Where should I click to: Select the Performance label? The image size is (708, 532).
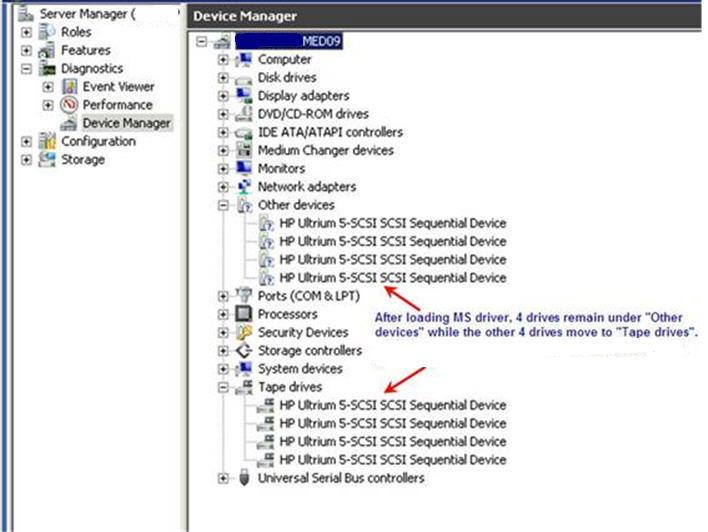[x=117, y=105]
